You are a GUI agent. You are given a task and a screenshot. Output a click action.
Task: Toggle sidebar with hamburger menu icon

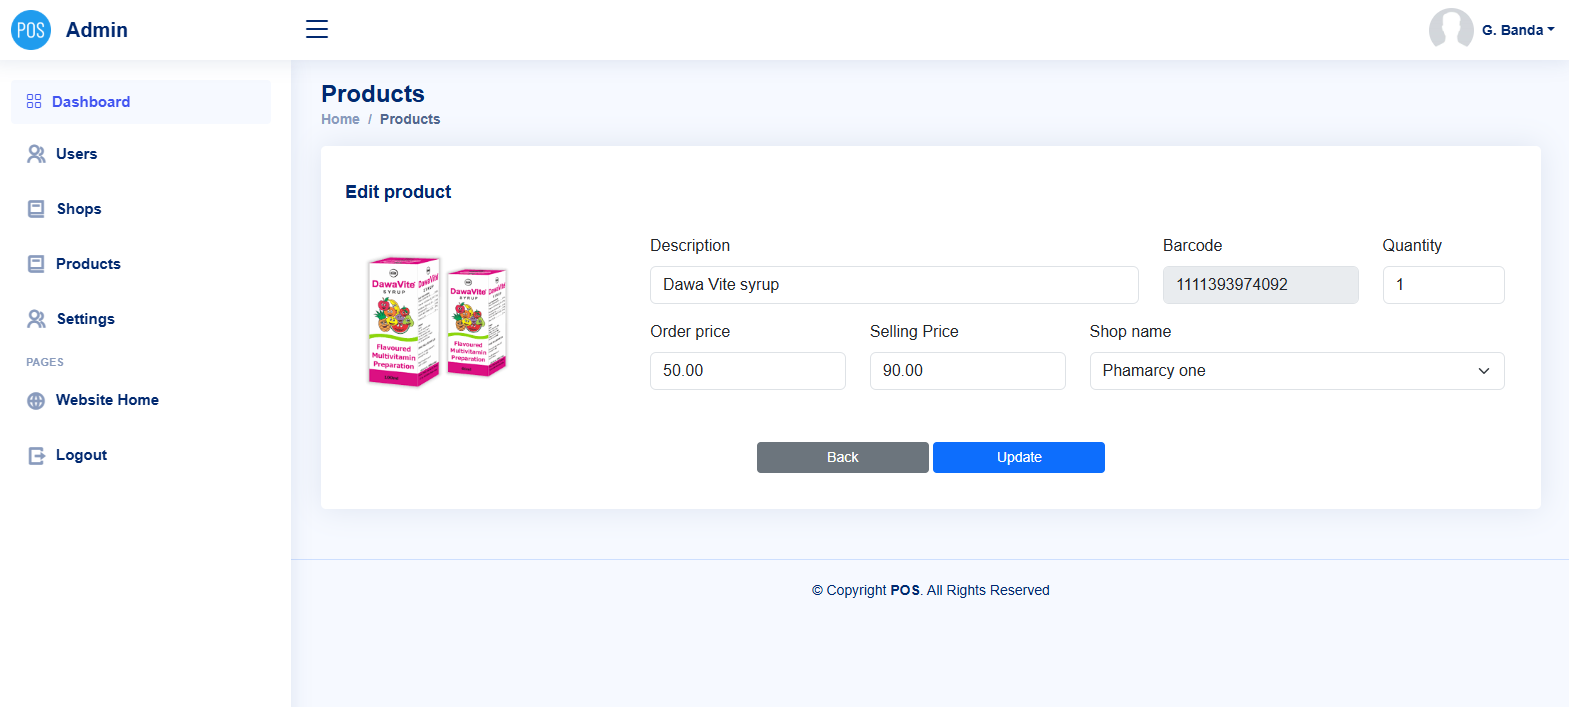click(317, 29)
